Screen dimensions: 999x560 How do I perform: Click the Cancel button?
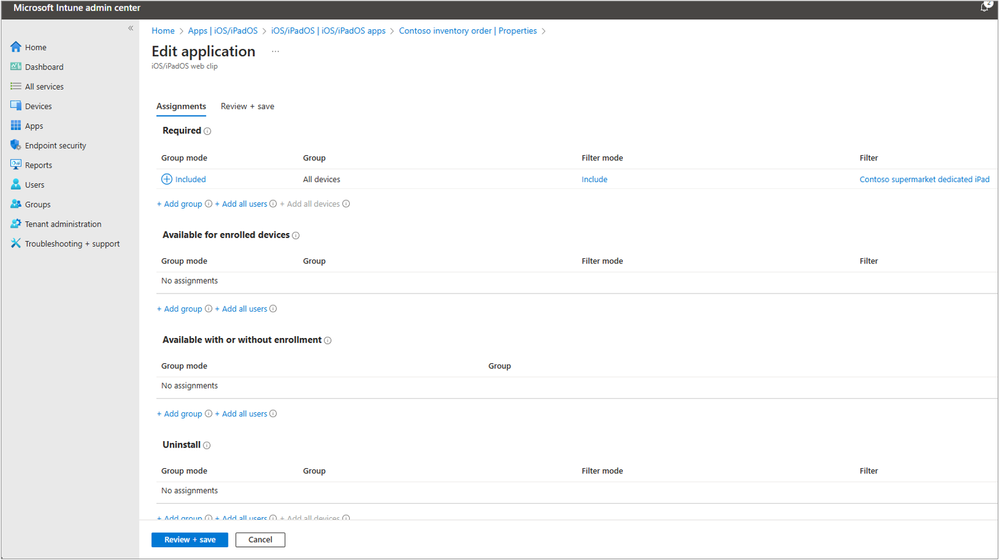[260, 540]
